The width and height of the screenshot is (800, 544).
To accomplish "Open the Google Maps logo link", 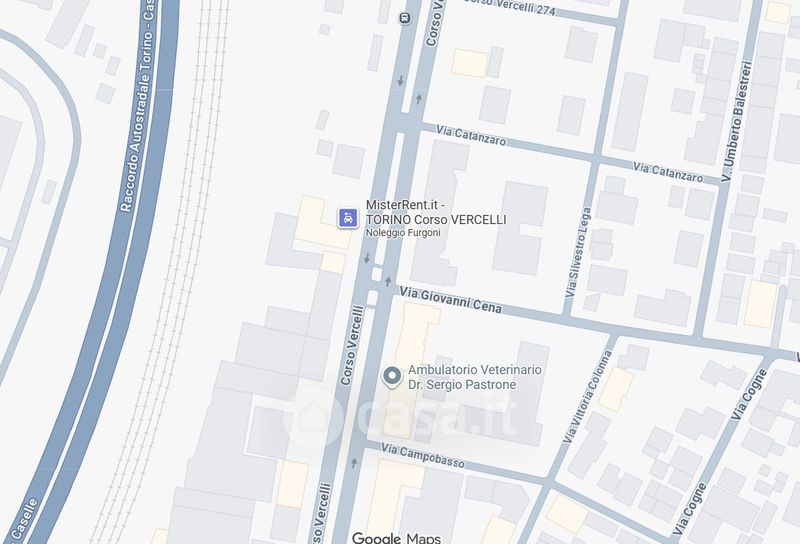I will [x=396, y=538].
